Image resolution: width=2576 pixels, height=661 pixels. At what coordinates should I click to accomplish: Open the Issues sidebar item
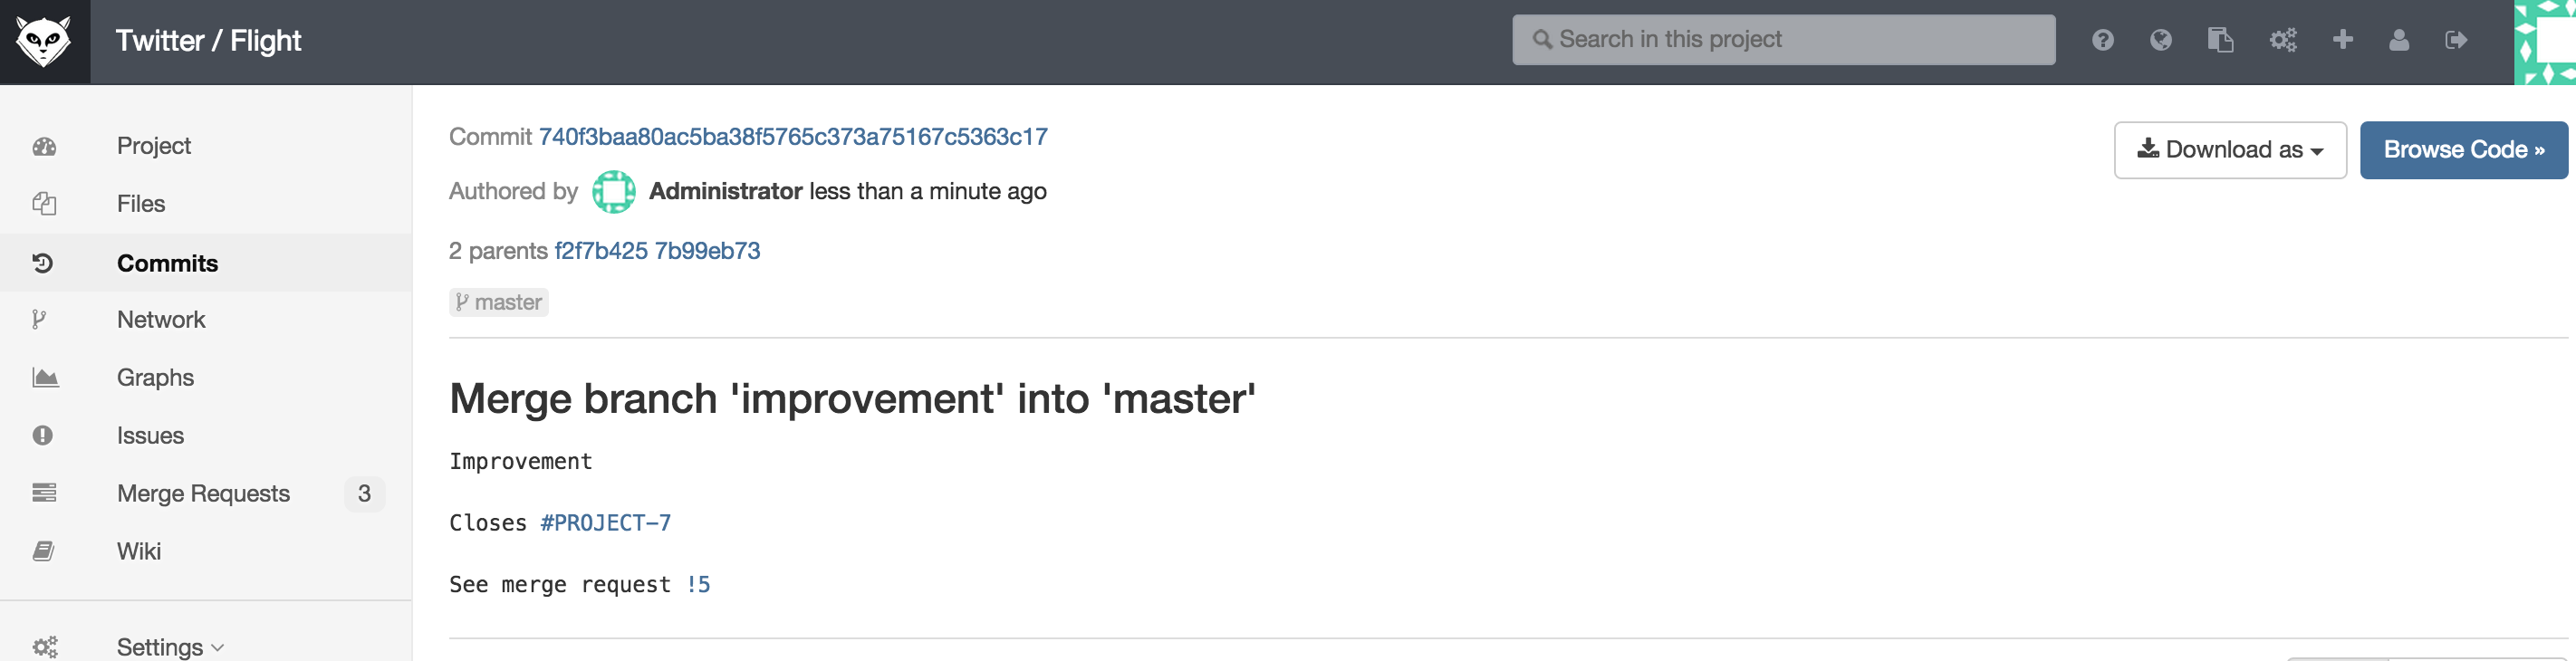click(150, 436)
